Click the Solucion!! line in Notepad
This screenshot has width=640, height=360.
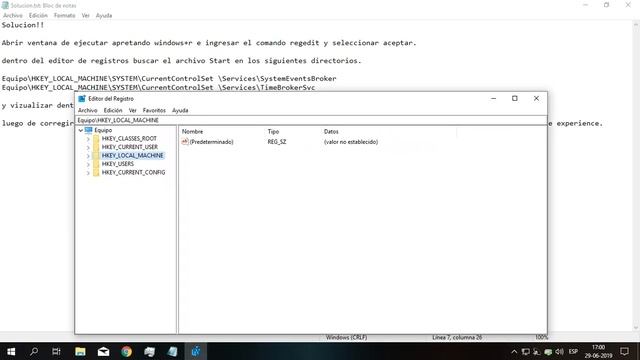[x=23, y=25]
